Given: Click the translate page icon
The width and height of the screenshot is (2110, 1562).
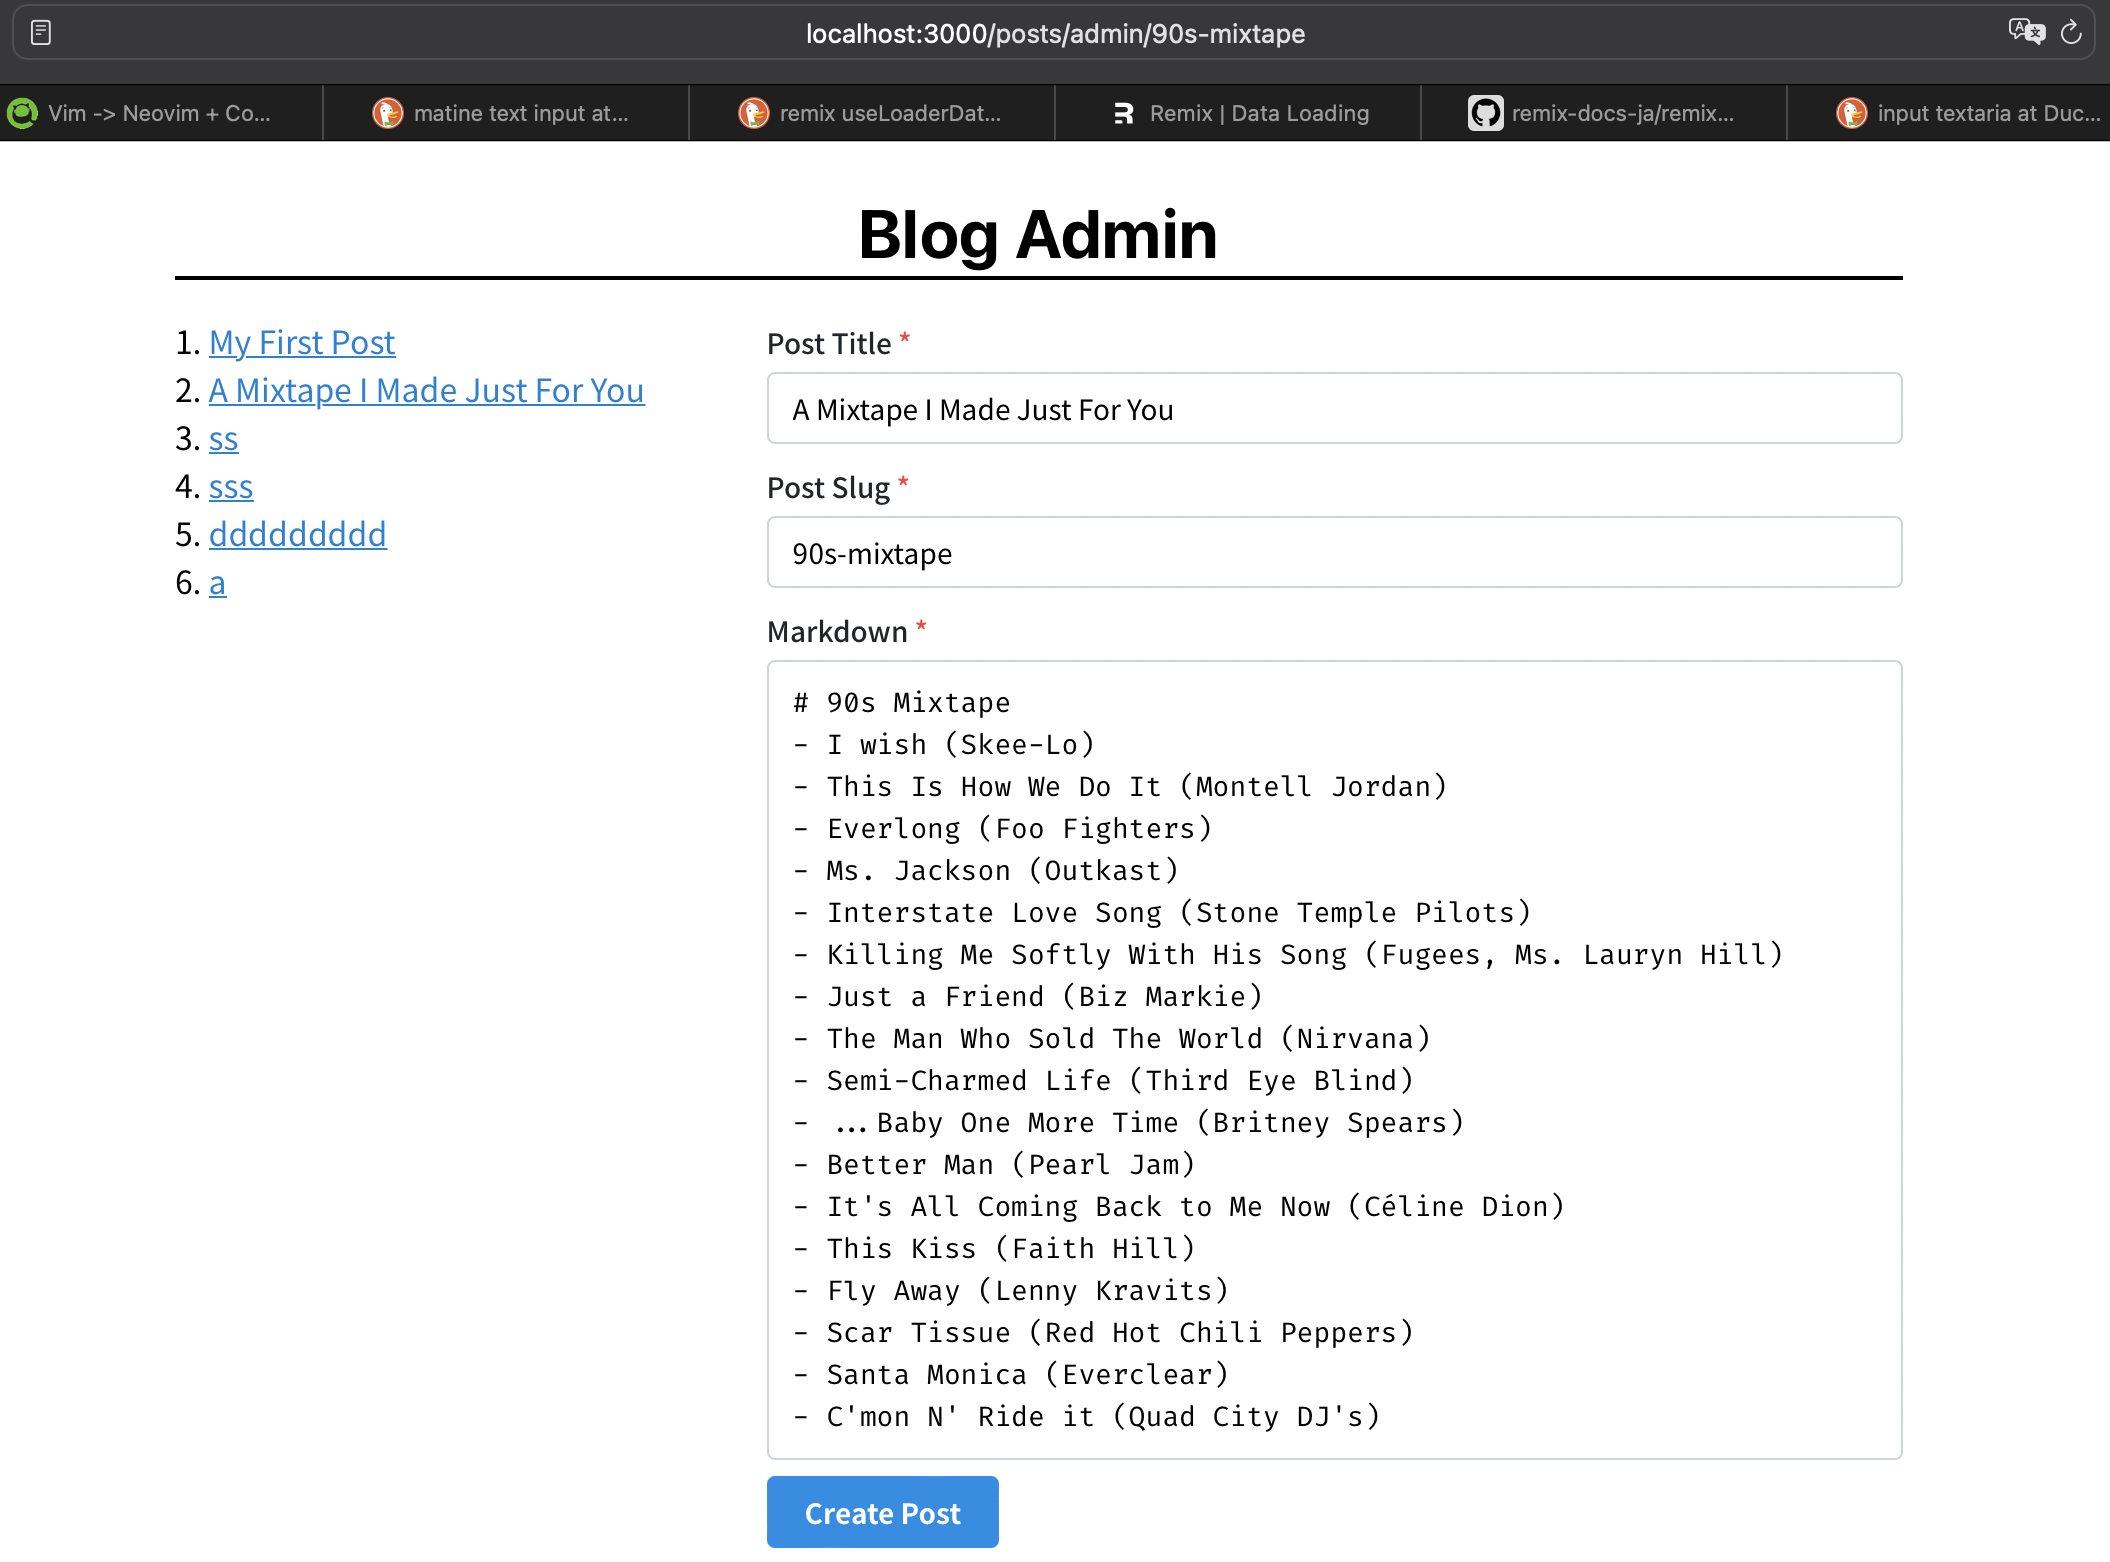Looking at the screenshot, I should [2026, 32].
